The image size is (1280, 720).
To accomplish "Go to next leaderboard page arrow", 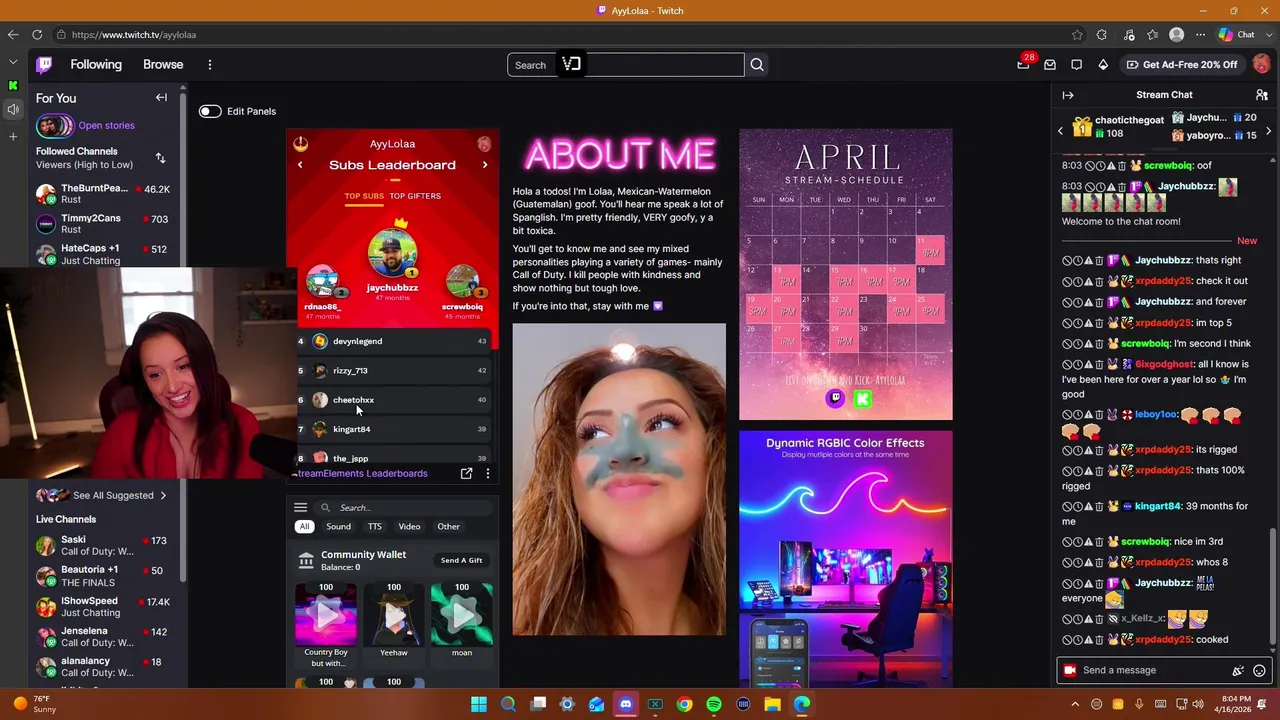I will tap(485, 165).
